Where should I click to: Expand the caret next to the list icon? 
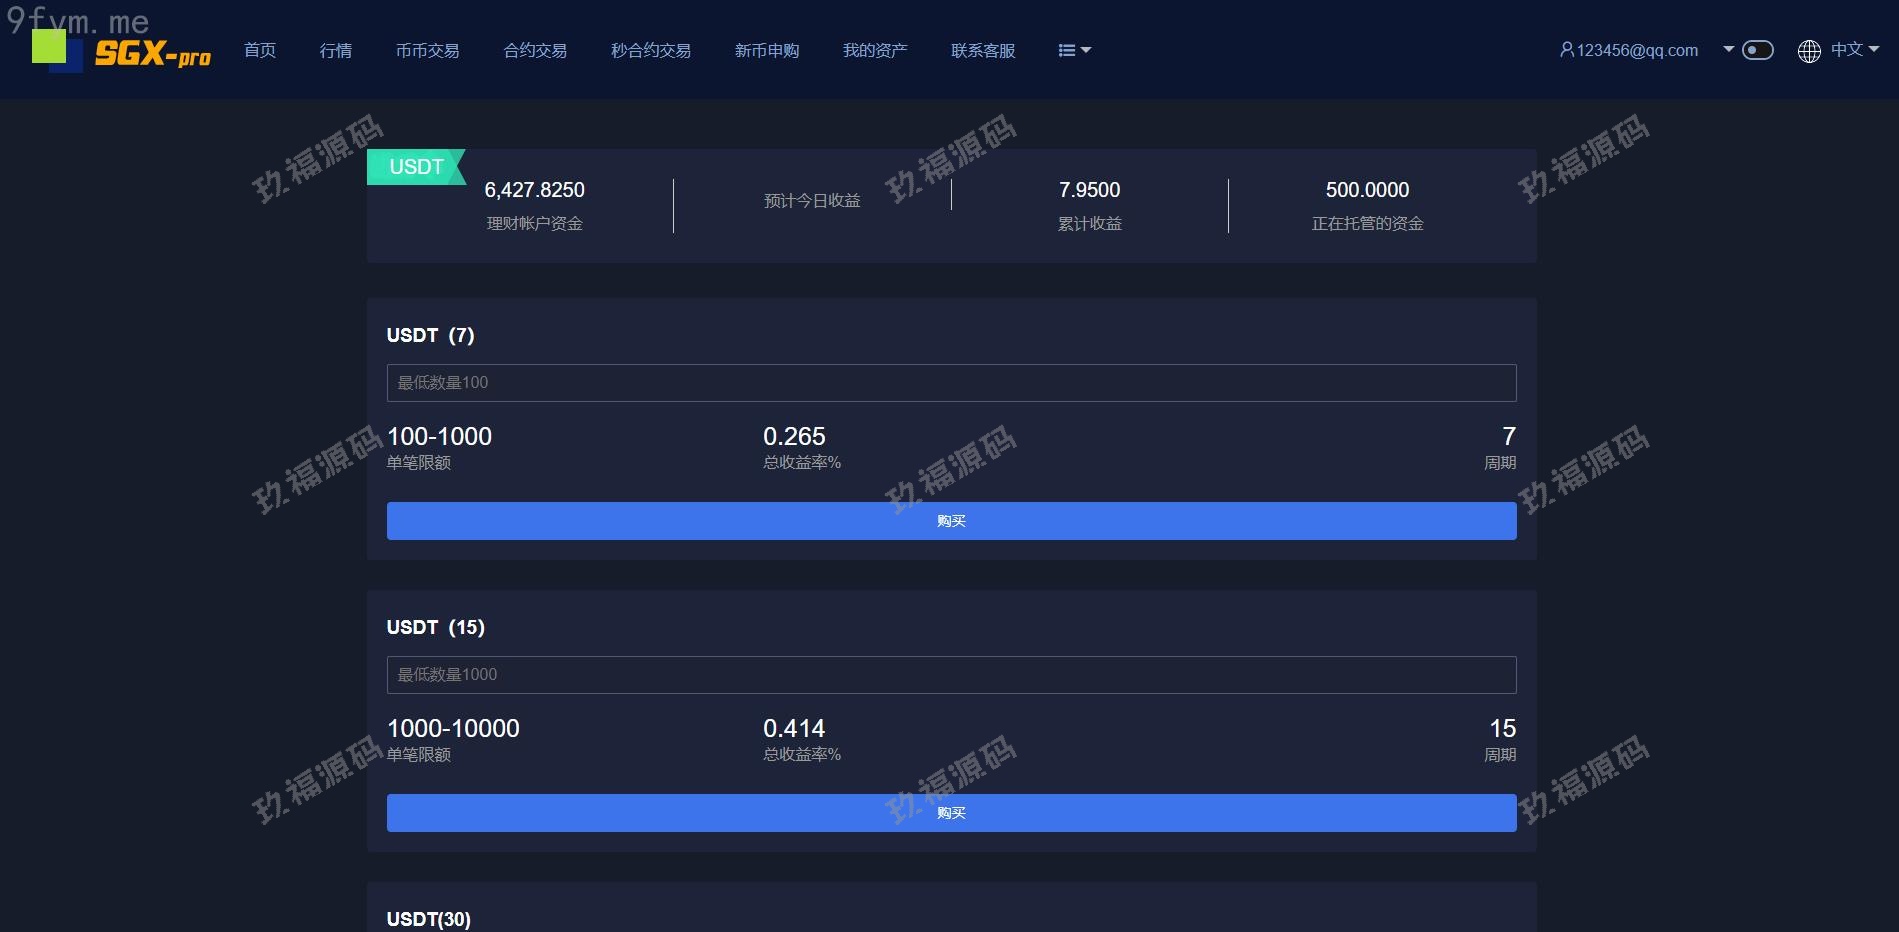click(1087, 51)
